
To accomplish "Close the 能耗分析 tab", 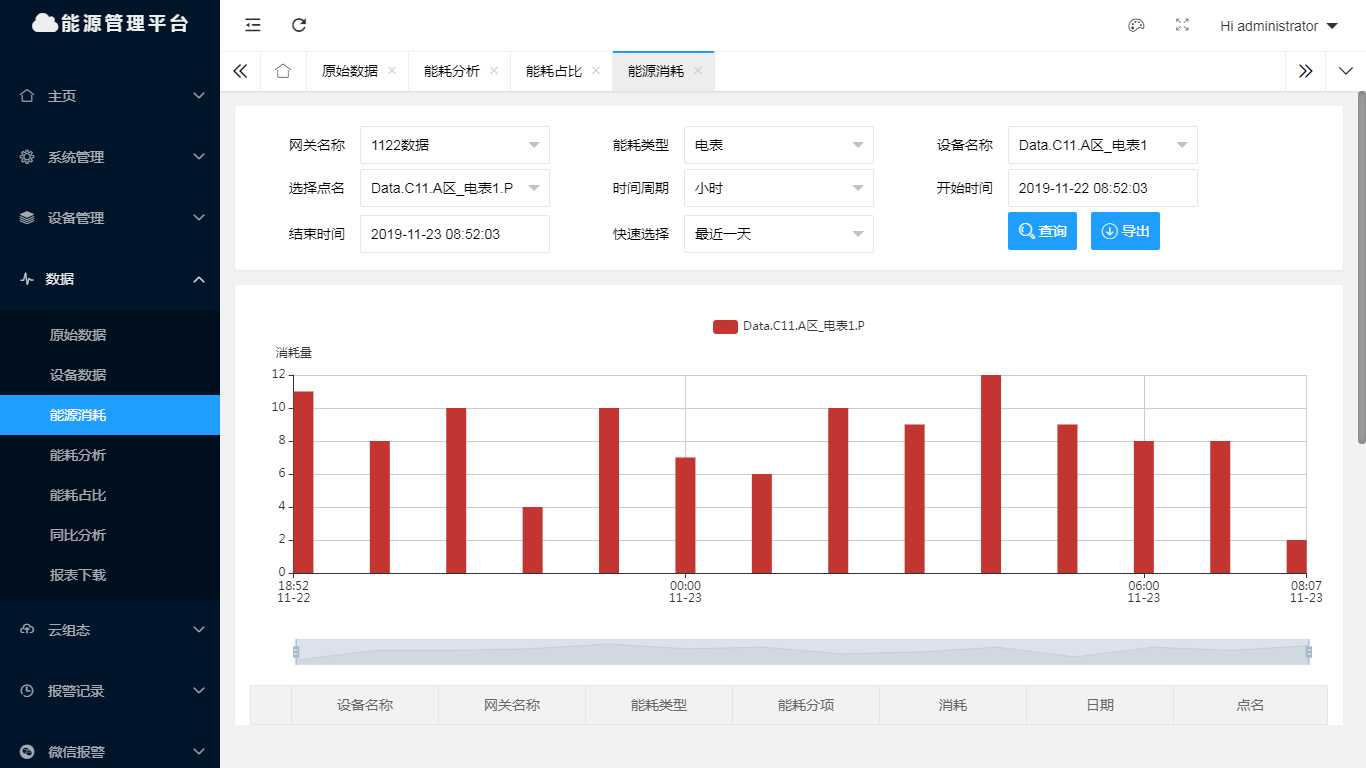I will pos(494,71).
